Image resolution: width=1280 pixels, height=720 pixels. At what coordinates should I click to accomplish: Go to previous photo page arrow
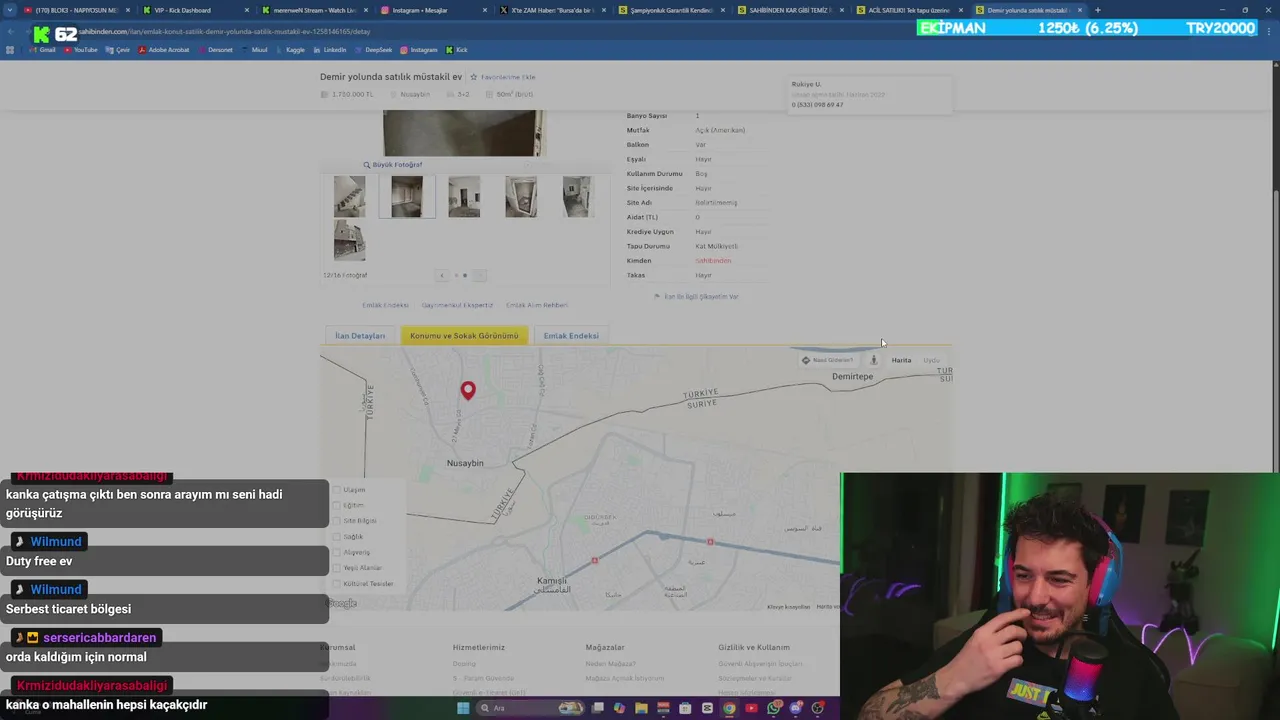(x=441, y=275)
